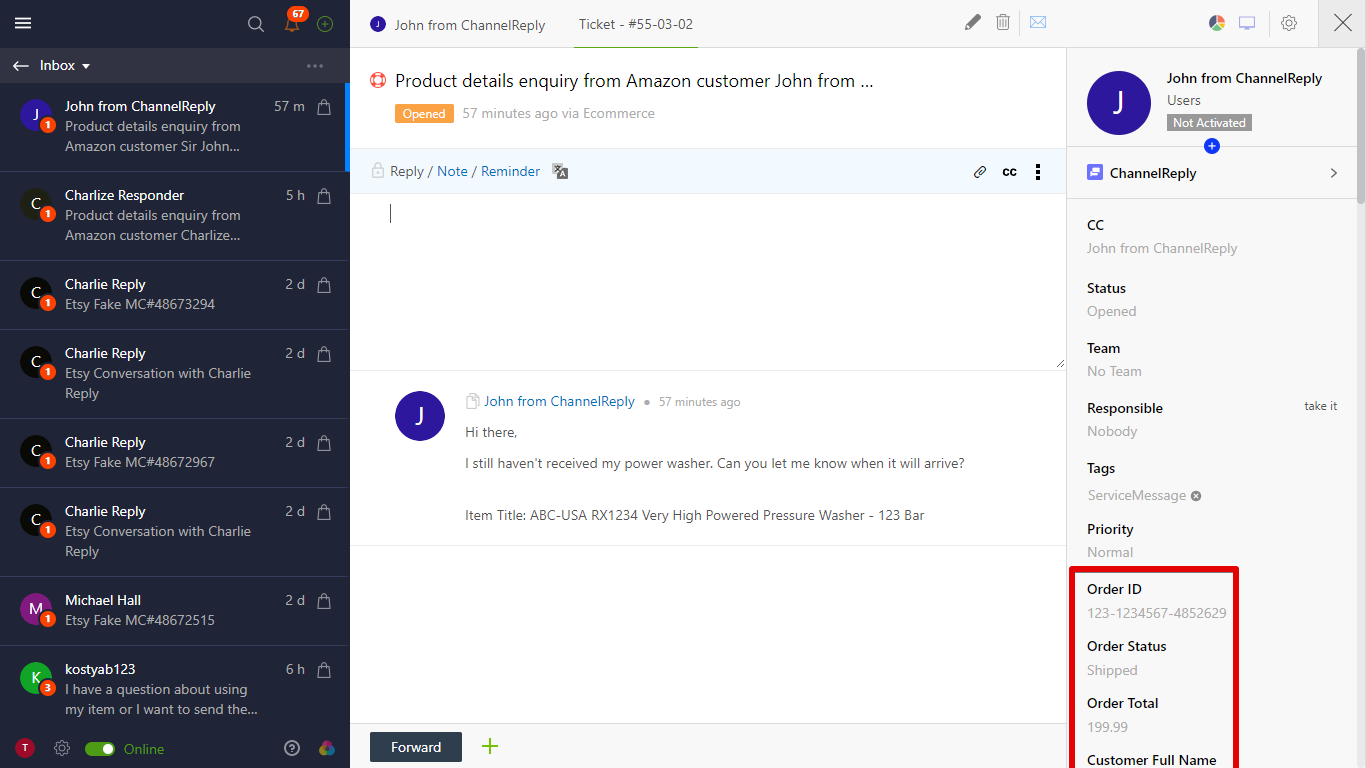Switch composer to Reminder
The height and width of the screenshot is (768, 1366).
click(x=510, y=172)
